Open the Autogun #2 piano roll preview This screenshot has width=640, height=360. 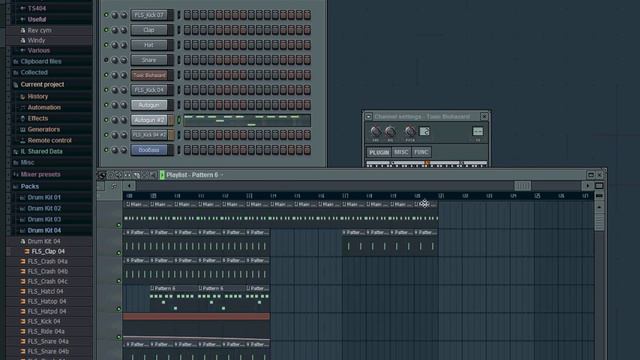247,120
